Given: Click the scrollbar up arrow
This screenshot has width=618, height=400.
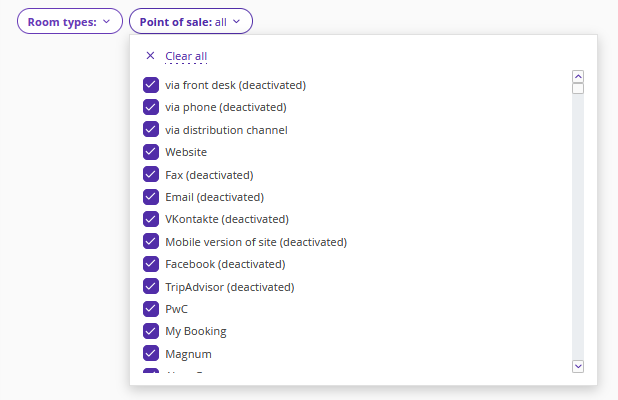Looking at the screenshot, I should 578,76.
